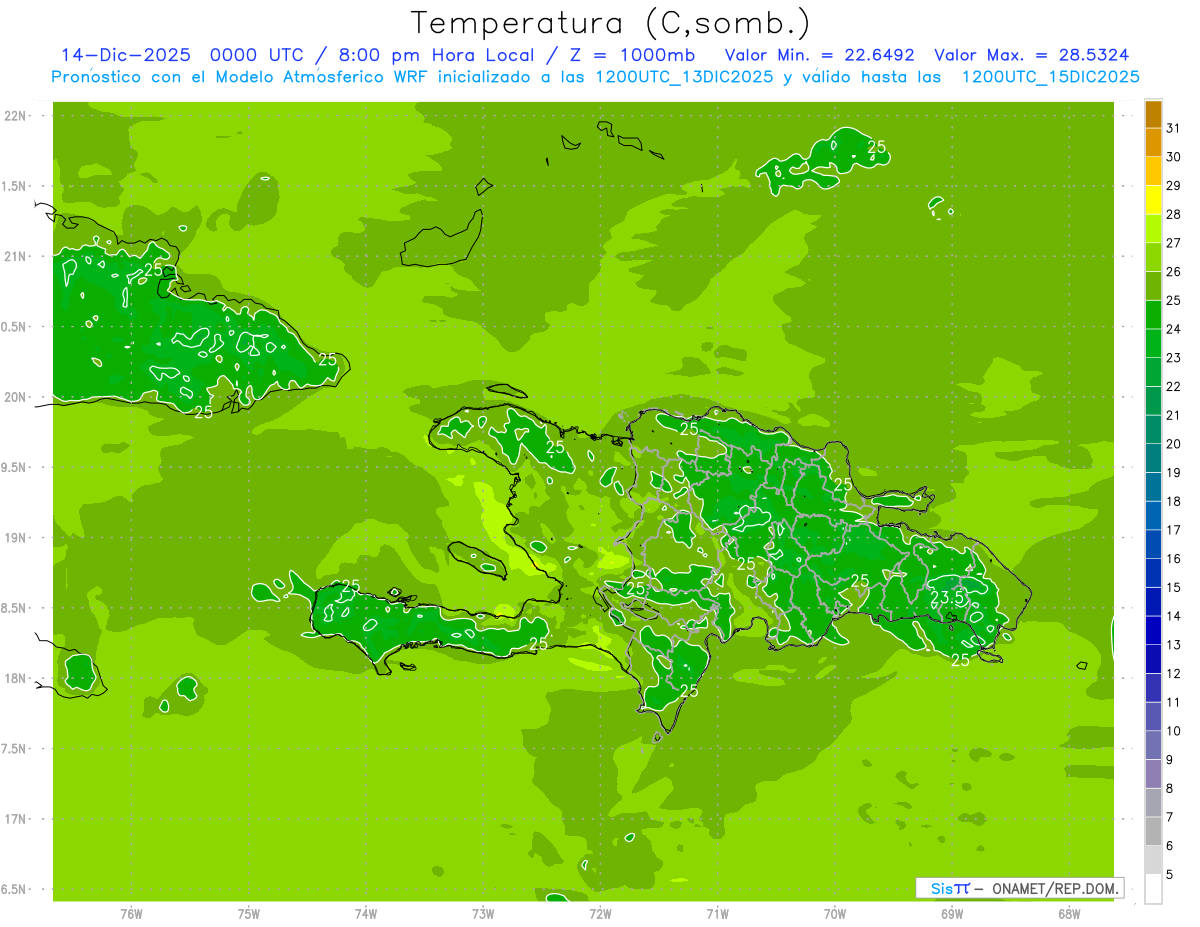Image resolution: width=1200 pixels, height=927 pixels.
Task: Click the "22N" latitude label
Action: pos(17,116)
